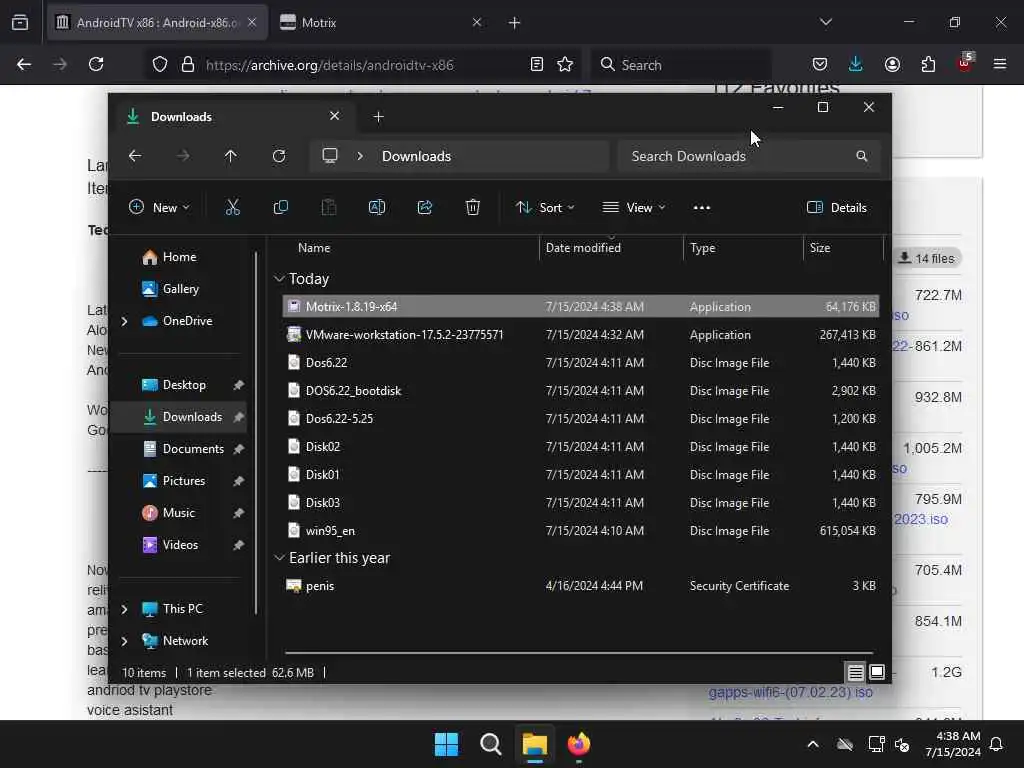Go back in File Explorer
The height and width of the screenshot is (768, 1024).
[x=135, y=156]
